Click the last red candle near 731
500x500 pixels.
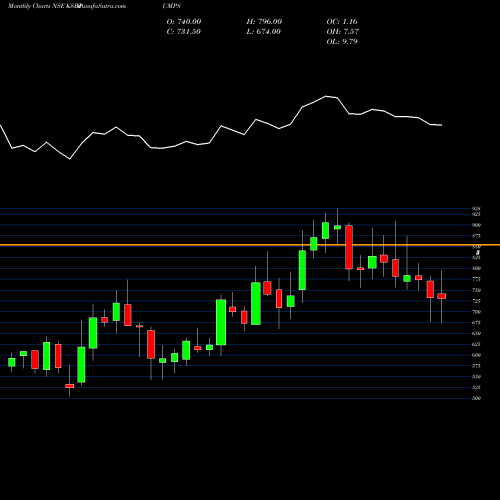pos(442,296)
